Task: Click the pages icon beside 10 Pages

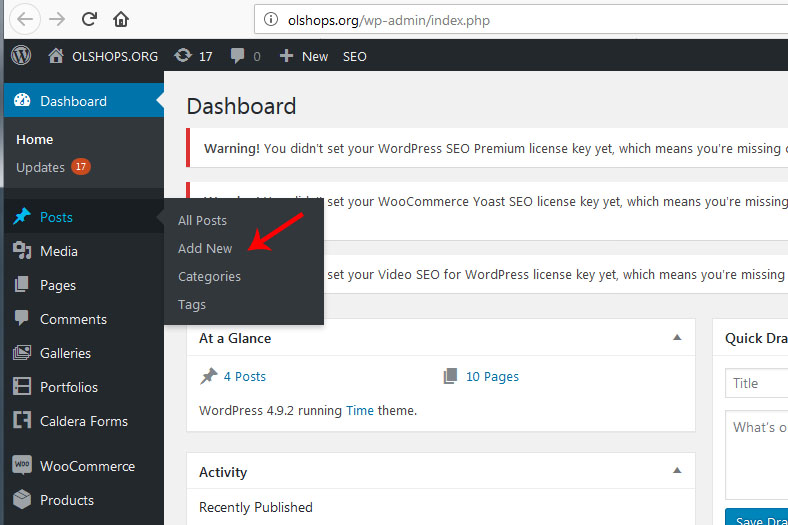Action: 450,376
